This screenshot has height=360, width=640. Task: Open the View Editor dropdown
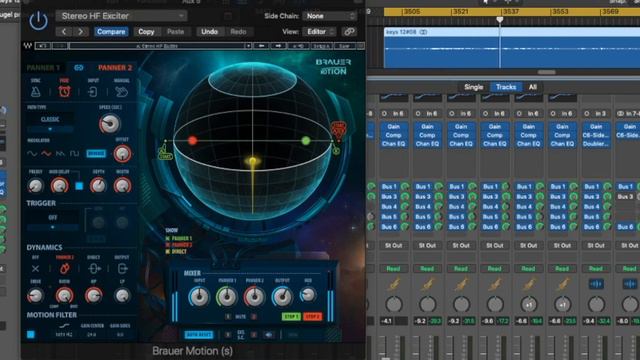coord(319,31)
